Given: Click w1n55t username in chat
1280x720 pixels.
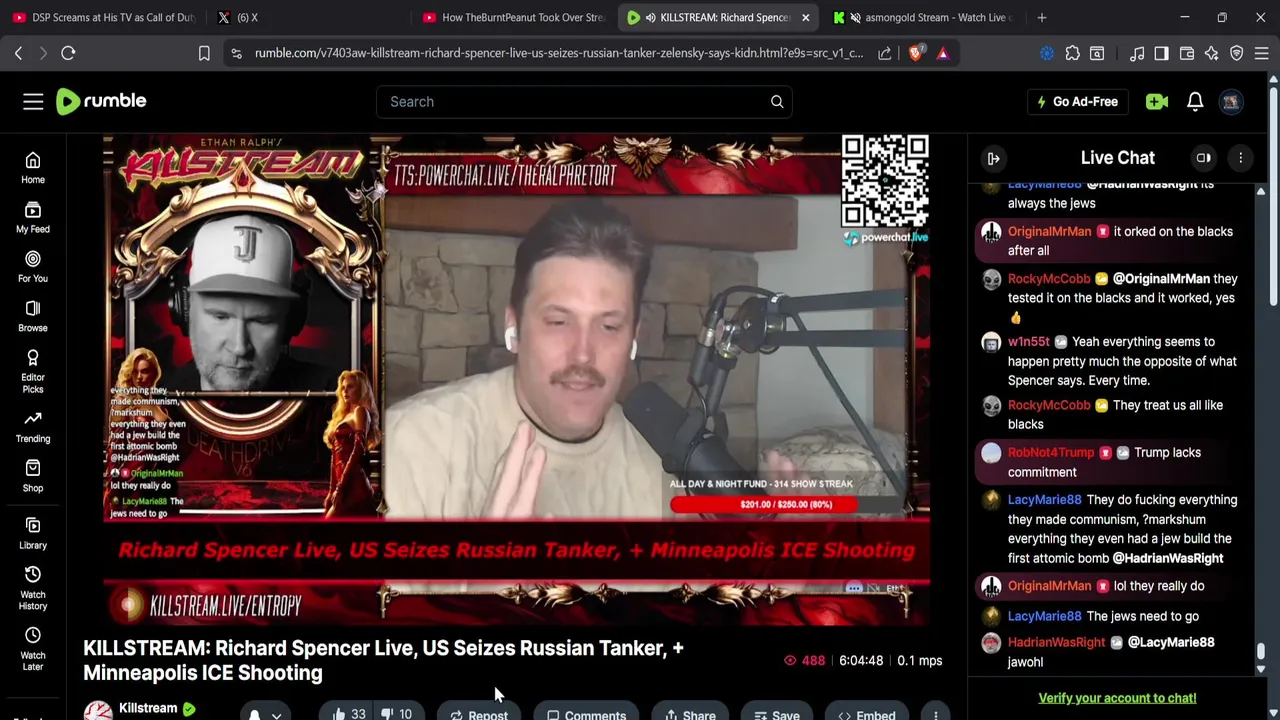Looking at the screenshot, I should pos(1028,341).
